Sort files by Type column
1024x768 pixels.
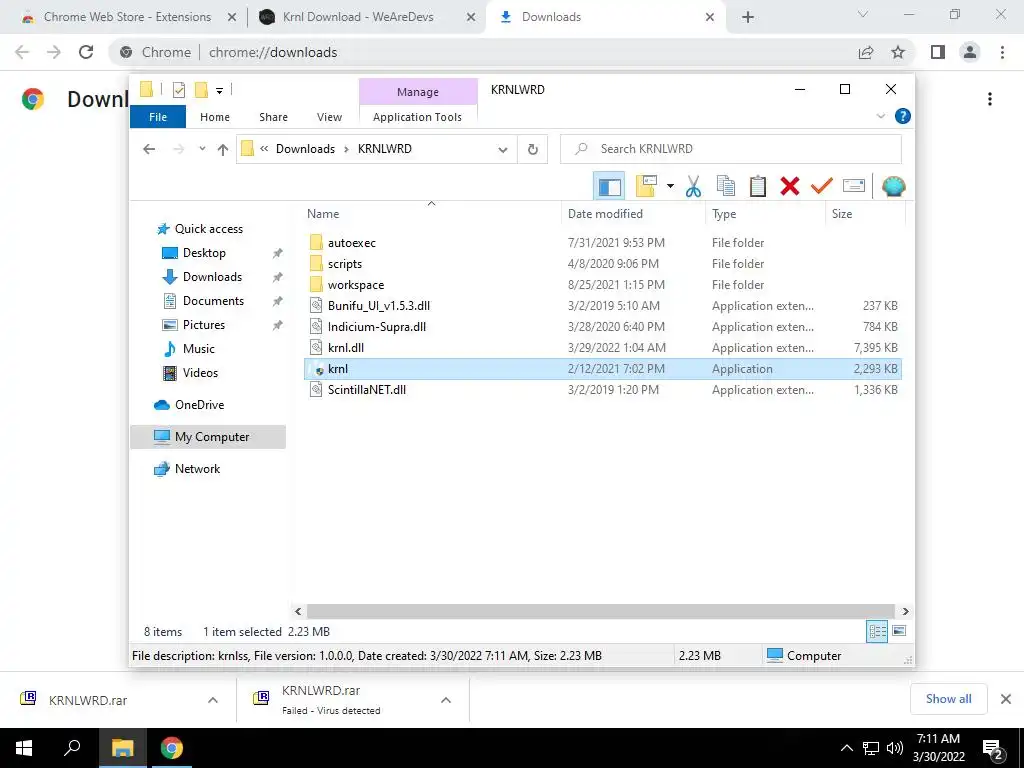click(765, 214)
